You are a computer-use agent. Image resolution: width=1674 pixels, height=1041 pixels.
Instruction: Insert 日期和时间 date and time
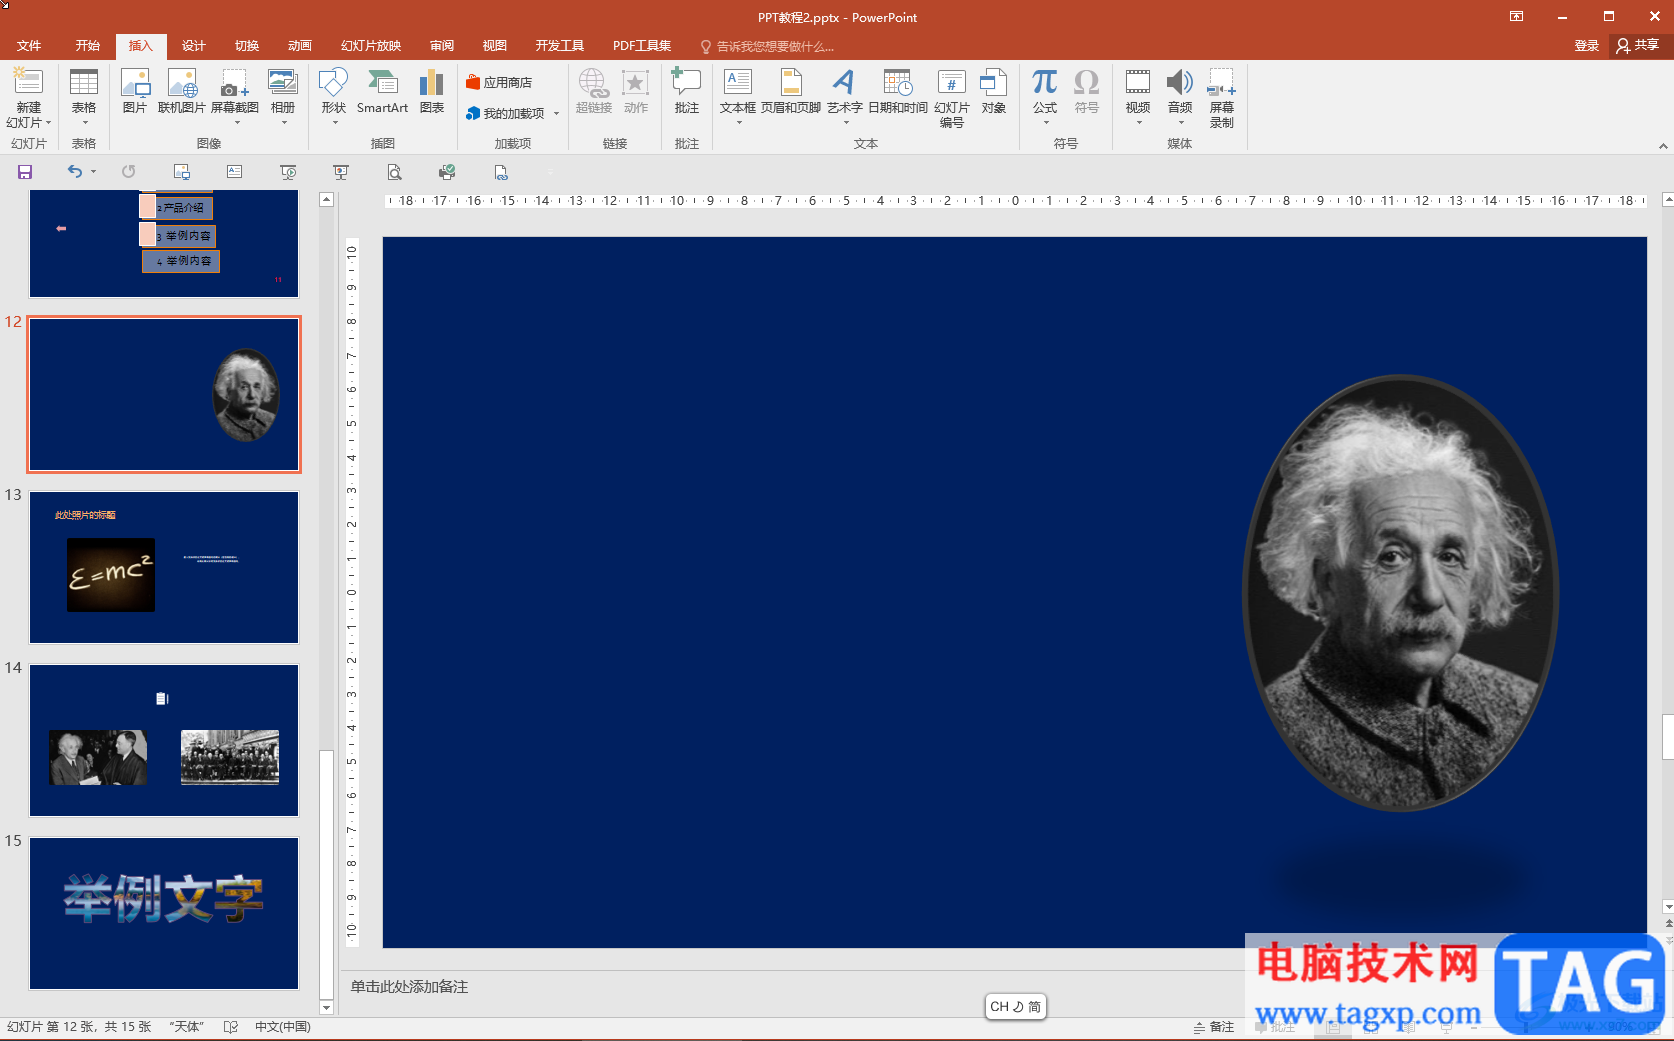coord(898,92)
